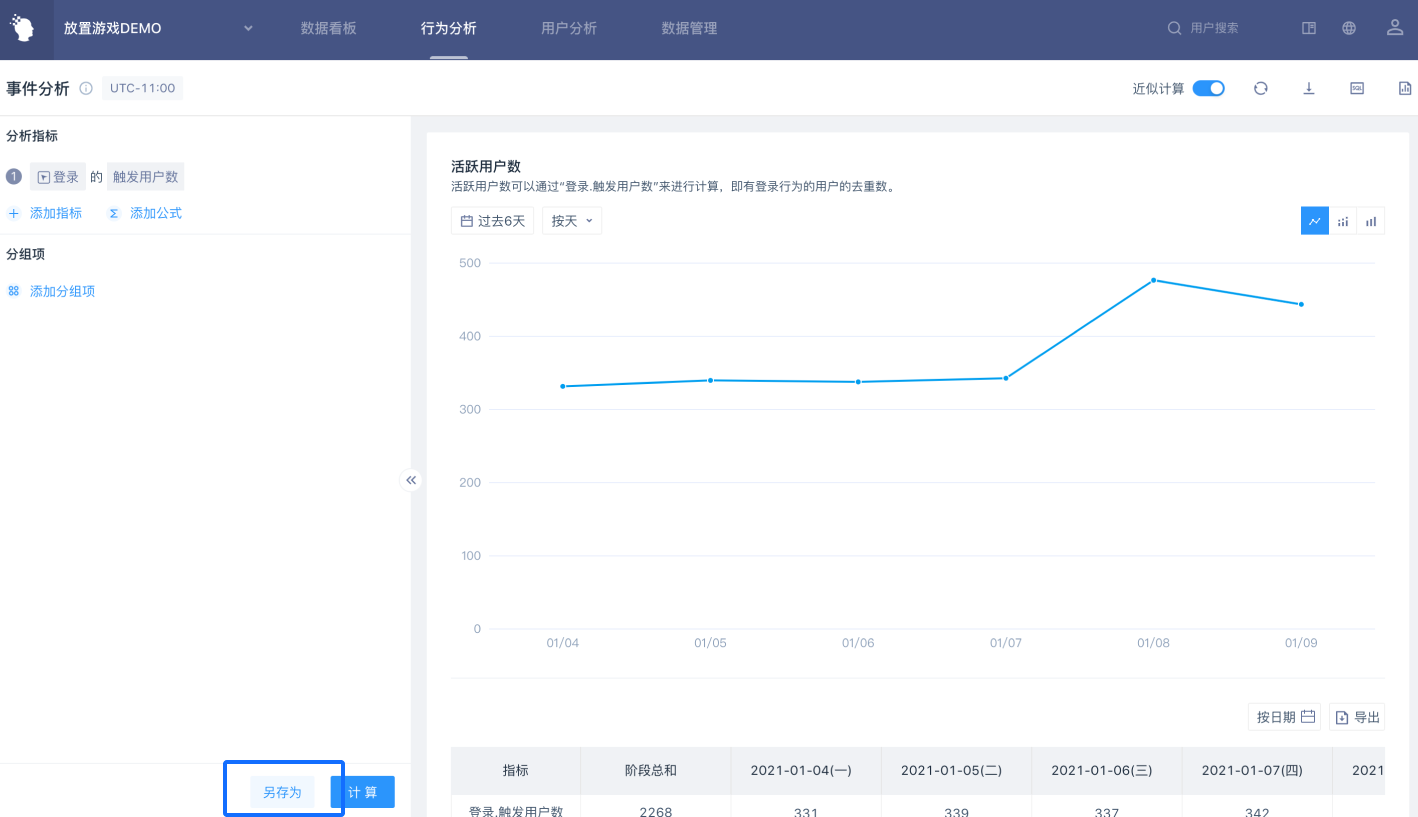Open the user account profile icon
1418x817 pixels.
(1395, 28)
